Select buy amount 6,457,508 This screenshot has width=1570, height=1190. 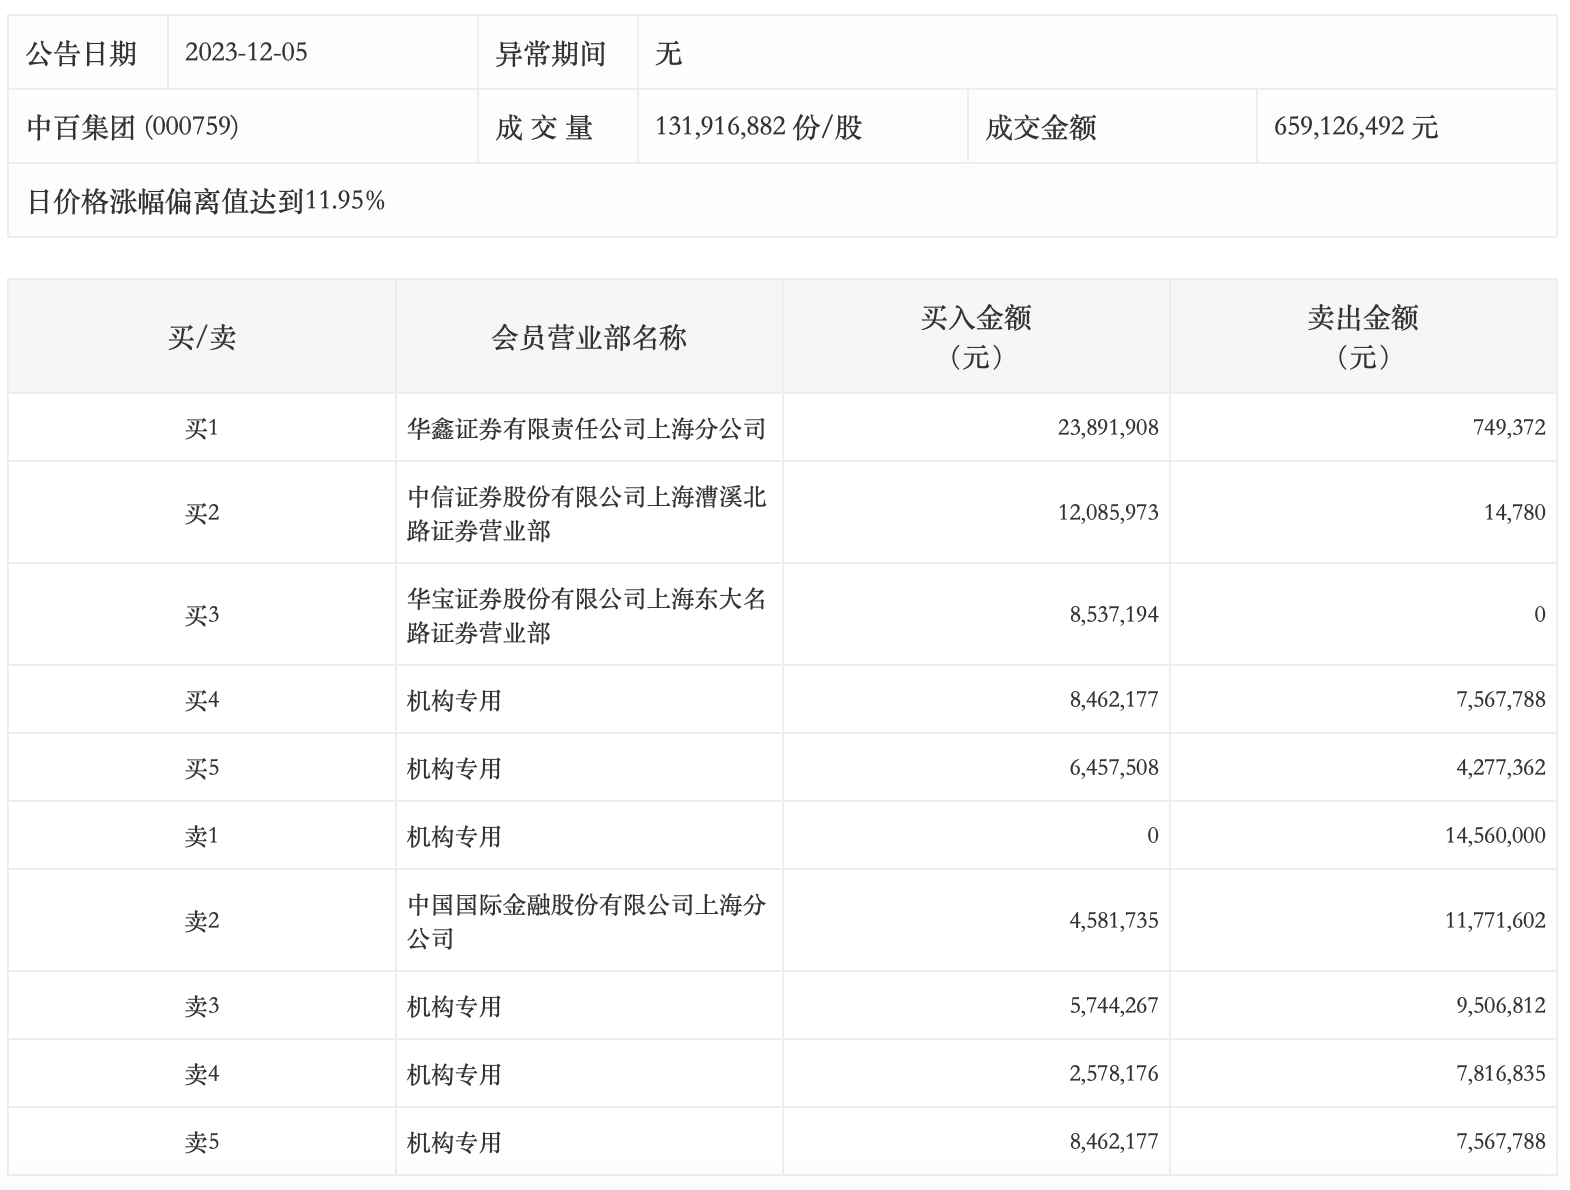[x=1114, y=768]
